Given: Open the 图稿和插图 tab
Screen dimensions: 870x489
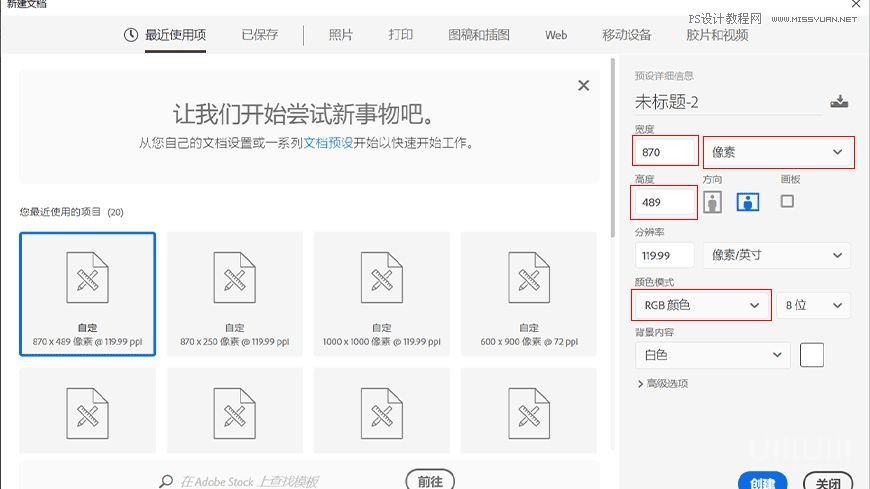Looking at the screenshot, I should [x=479, y=35].
